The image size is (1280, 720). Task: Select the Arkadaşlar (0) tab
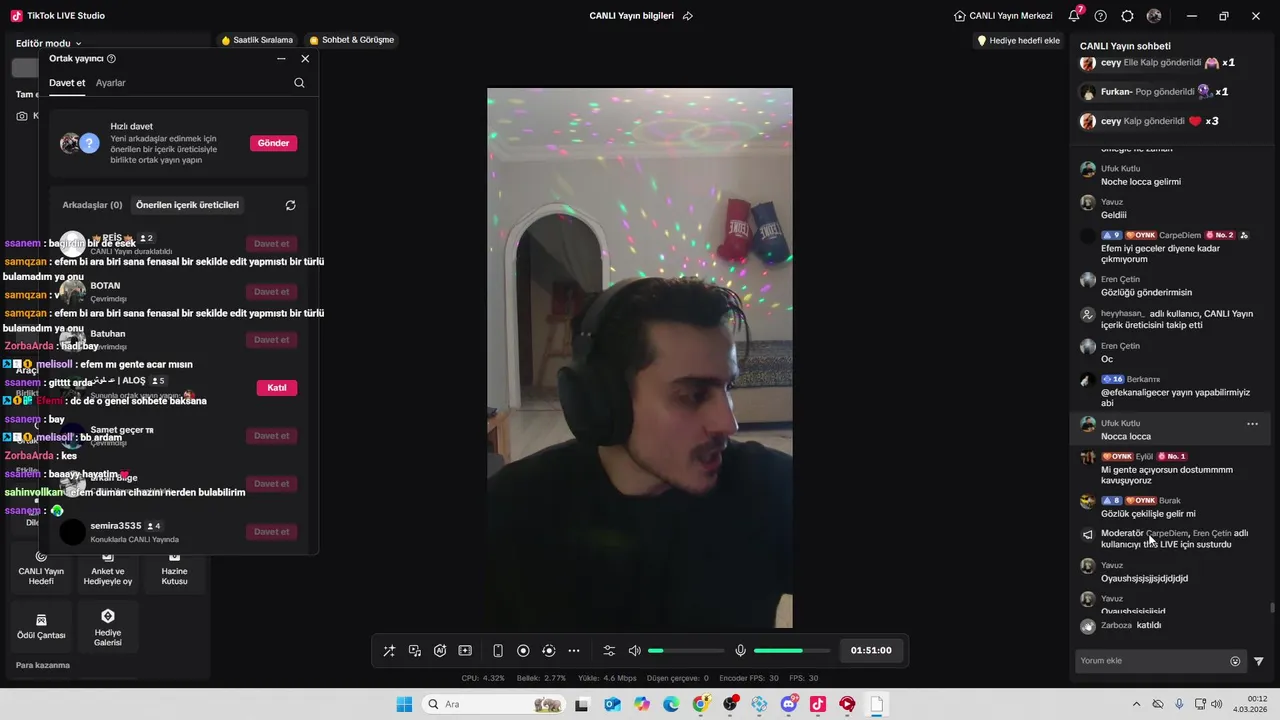[x=92, y=205]
